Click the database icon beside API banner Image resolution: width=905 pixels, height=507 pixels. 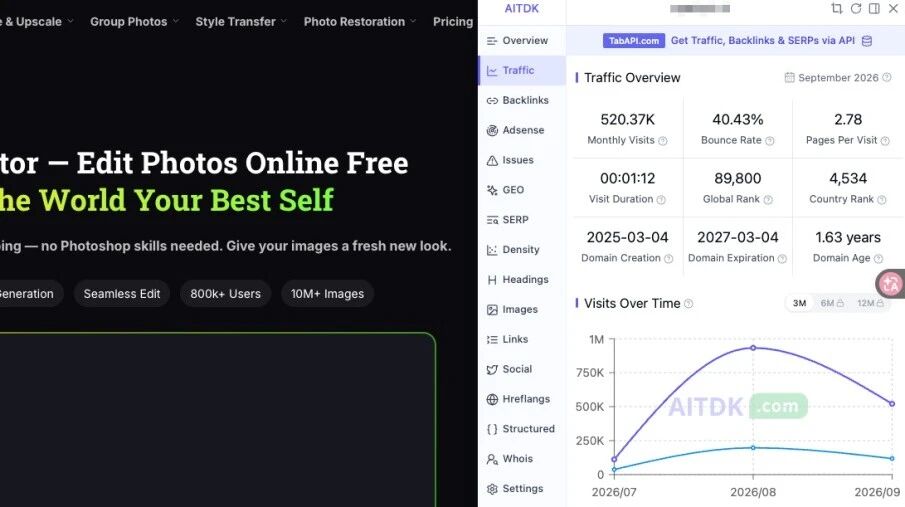pyautogui.click(x=866, y=41)
